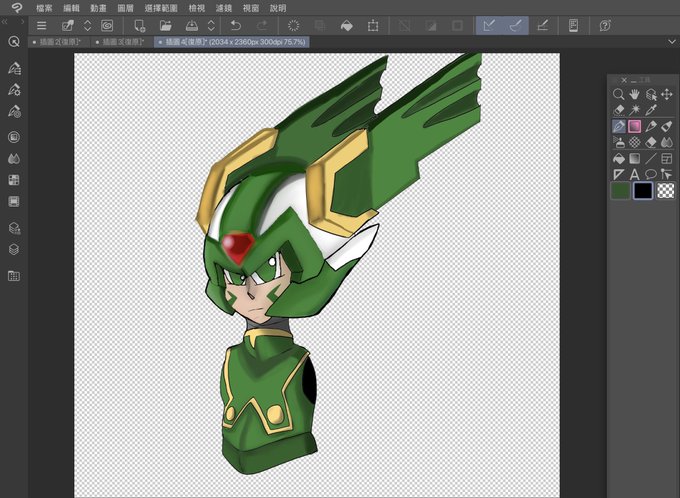Viewport: 680px width, 498px height.
Task: Toggle snap to grid button
Action: (x=543, y=25)
